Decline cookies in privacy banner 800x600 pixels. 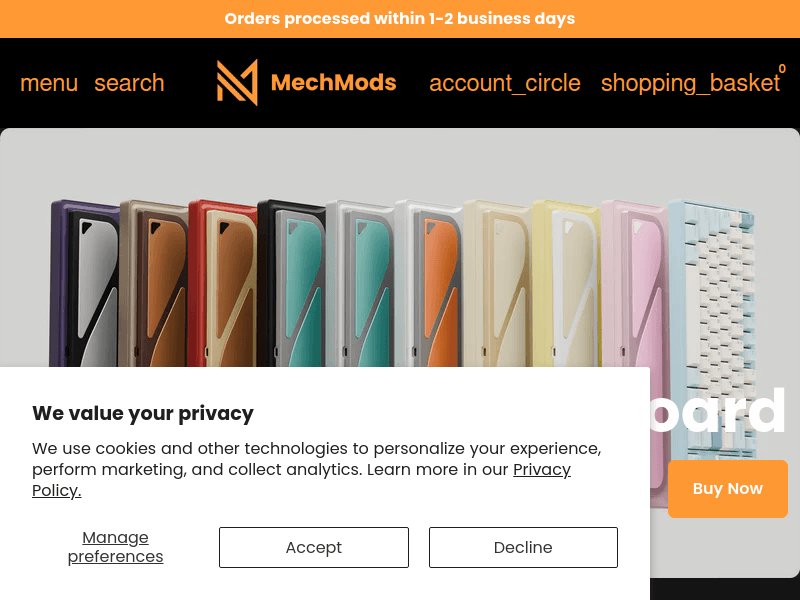click(x=523, y=547)
